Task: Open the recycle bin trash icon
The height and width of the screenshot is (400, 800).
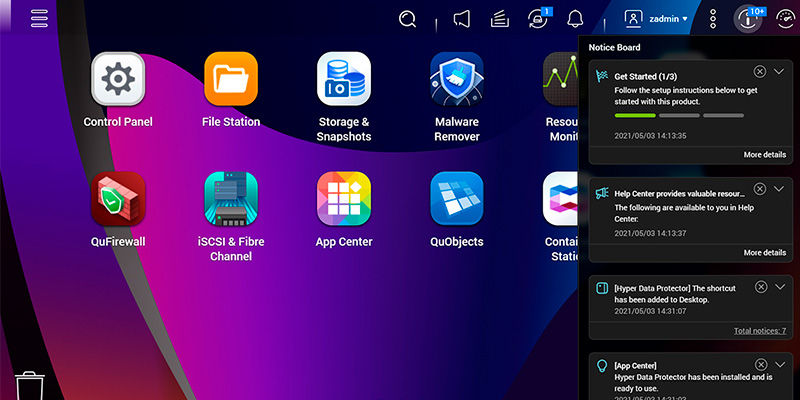Action: (30, 386)
